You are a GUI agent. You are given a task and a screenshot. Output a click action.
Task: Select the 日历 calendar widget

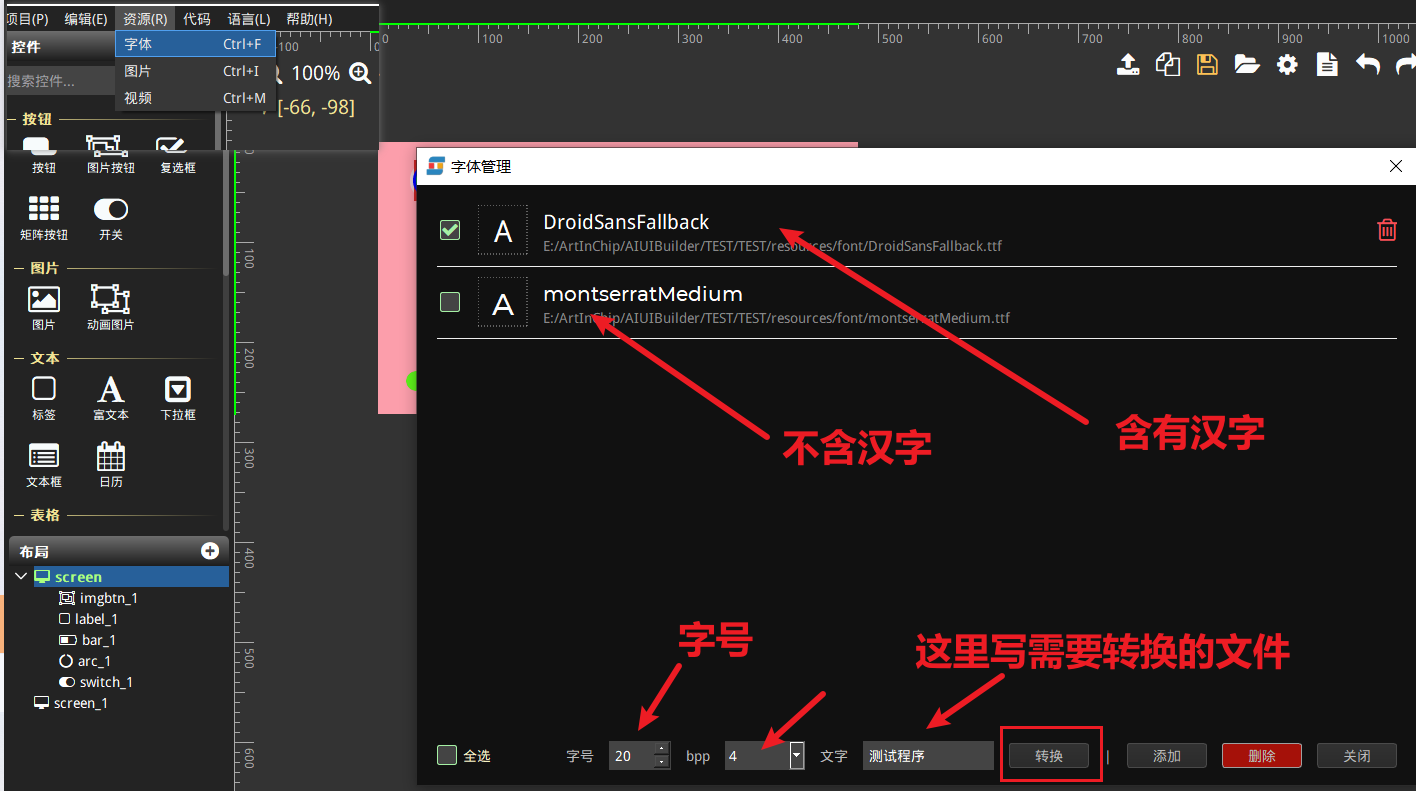pyautogui.click(x=110, y=465)
